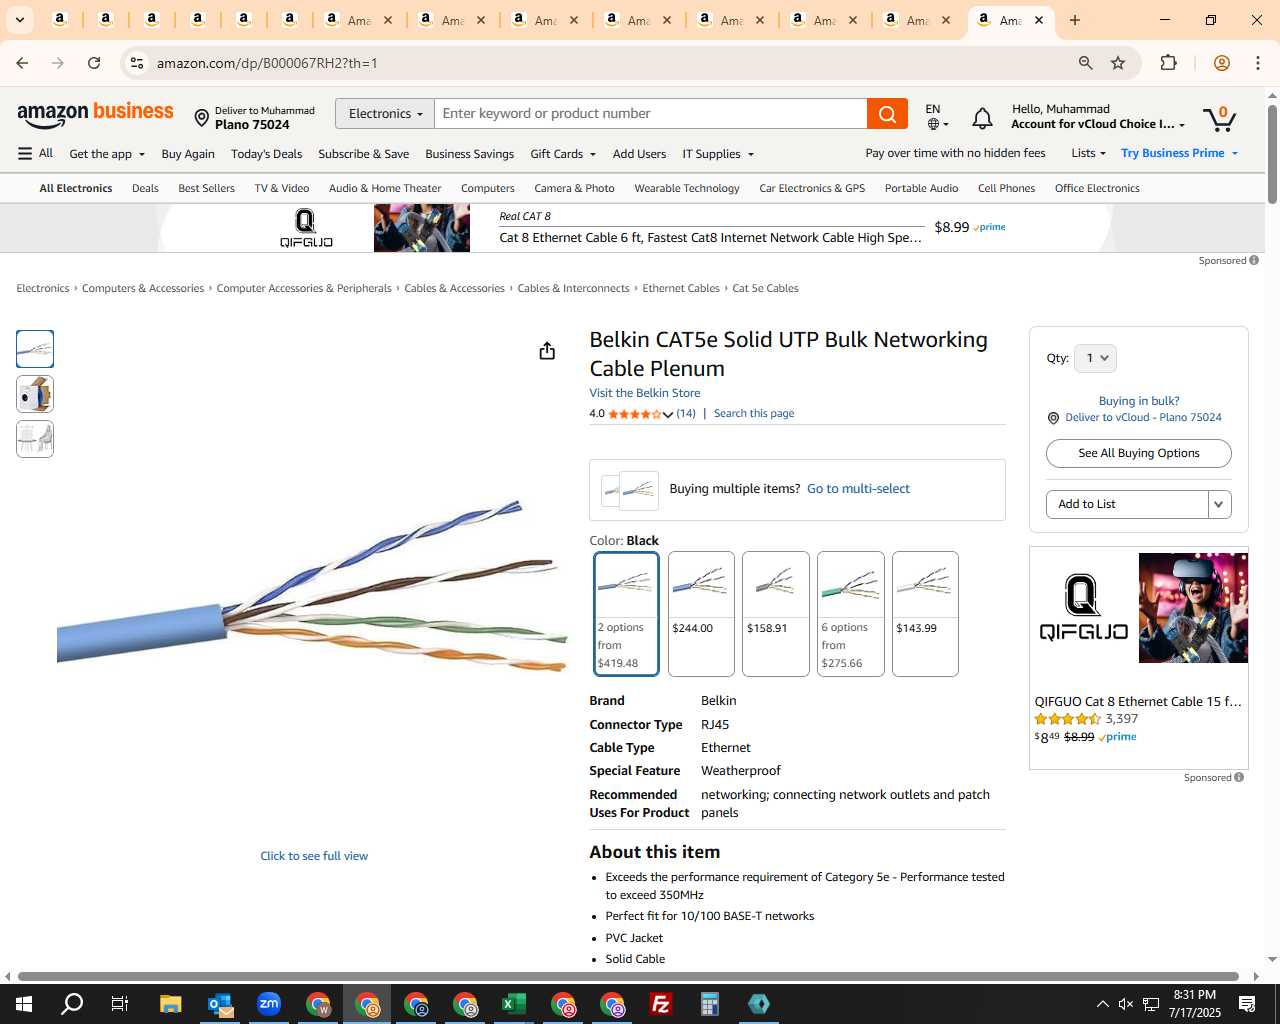Open Today's Deals in the nav bar
Viewport: 1280px width, 1024px height.
[266, 154]
